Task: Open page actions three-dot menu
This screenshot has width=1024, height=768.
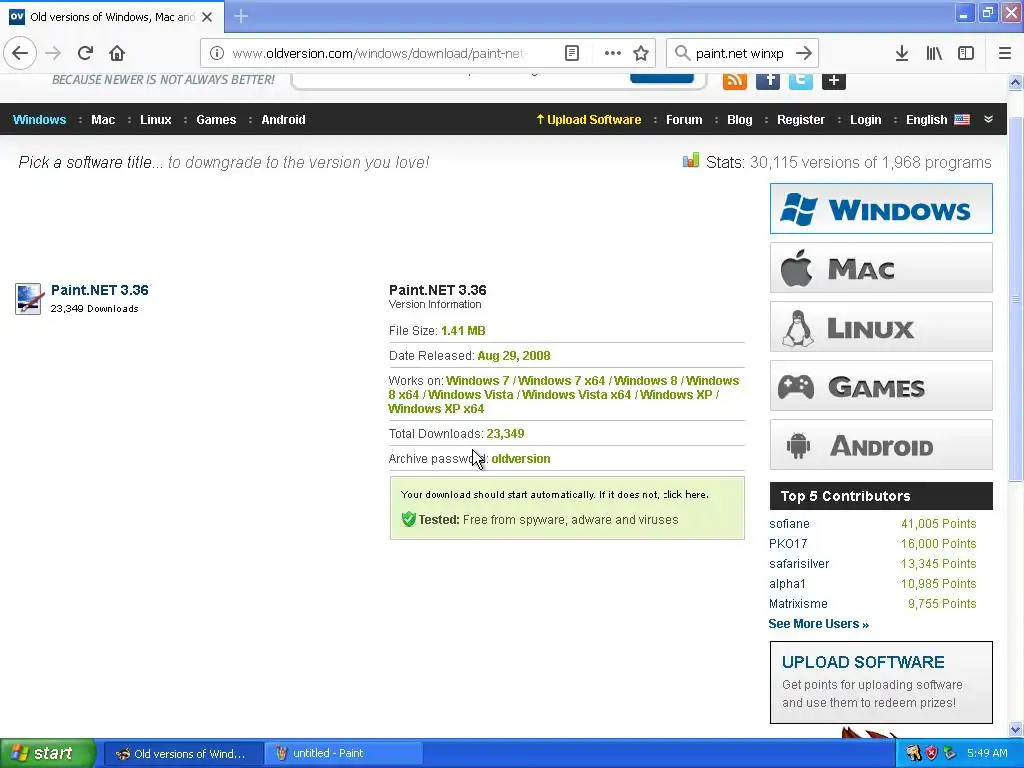Action: [613, 53]
